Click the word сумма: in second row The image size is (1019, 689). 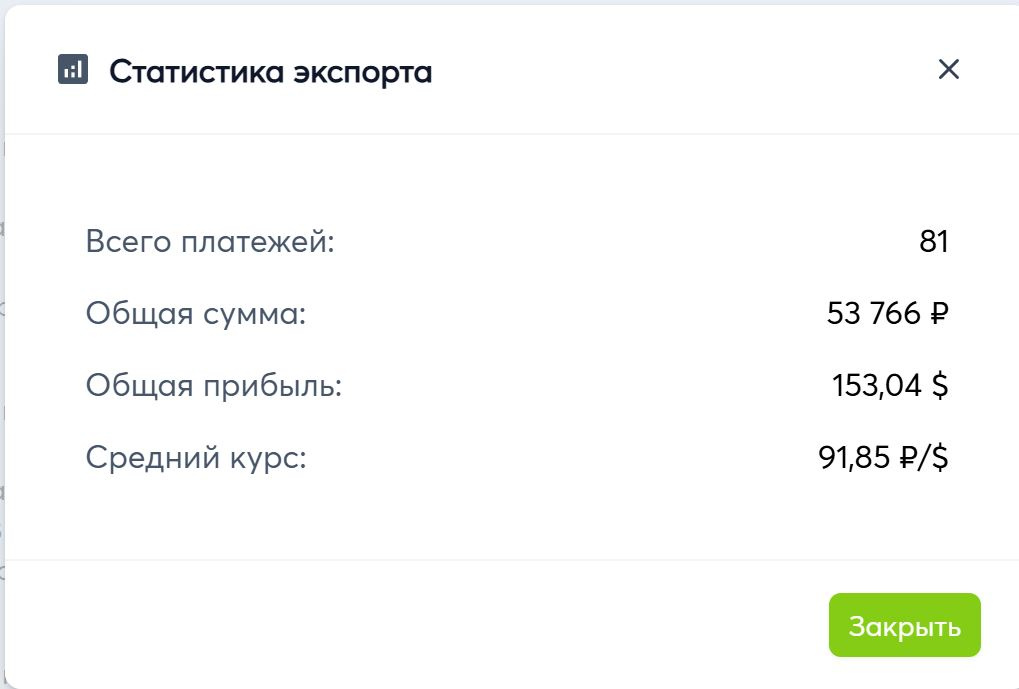254,314
